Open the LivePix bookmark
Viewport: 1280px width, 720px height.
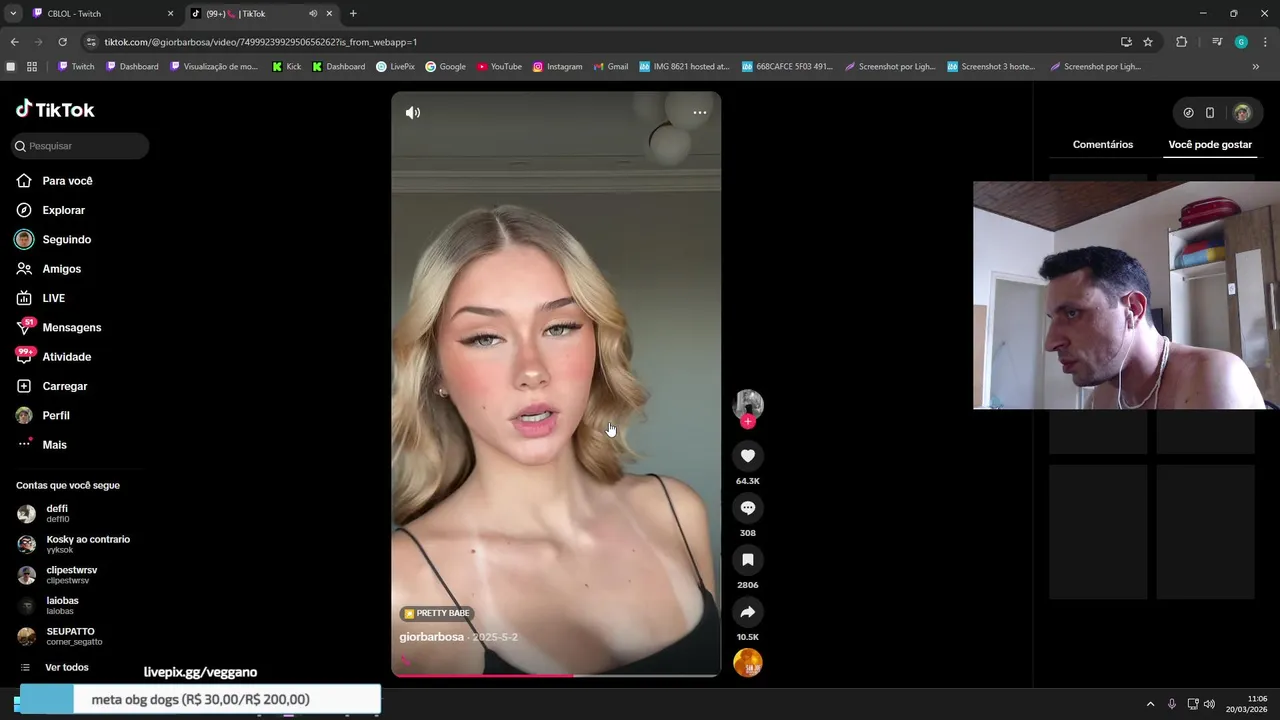396,67
